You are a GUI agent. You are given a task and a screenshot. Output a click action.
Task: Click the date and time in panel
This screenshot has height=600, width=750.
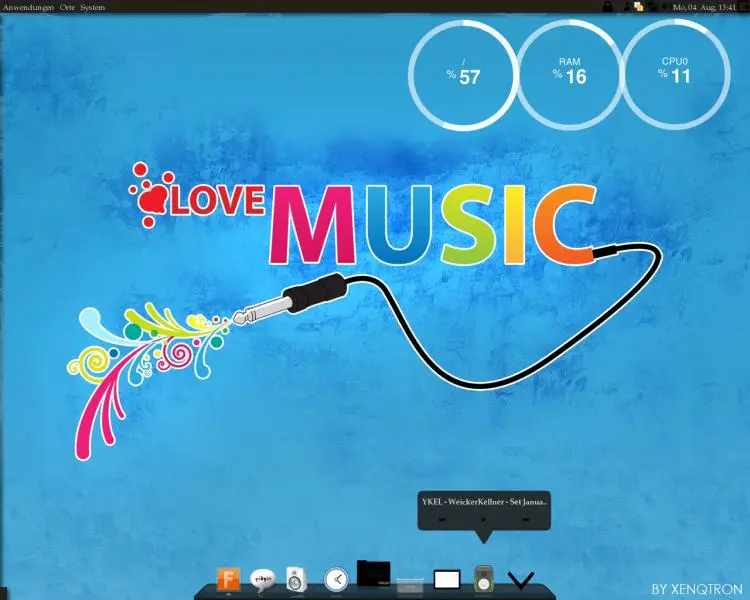pyautogui.click(x=705, y=6)
